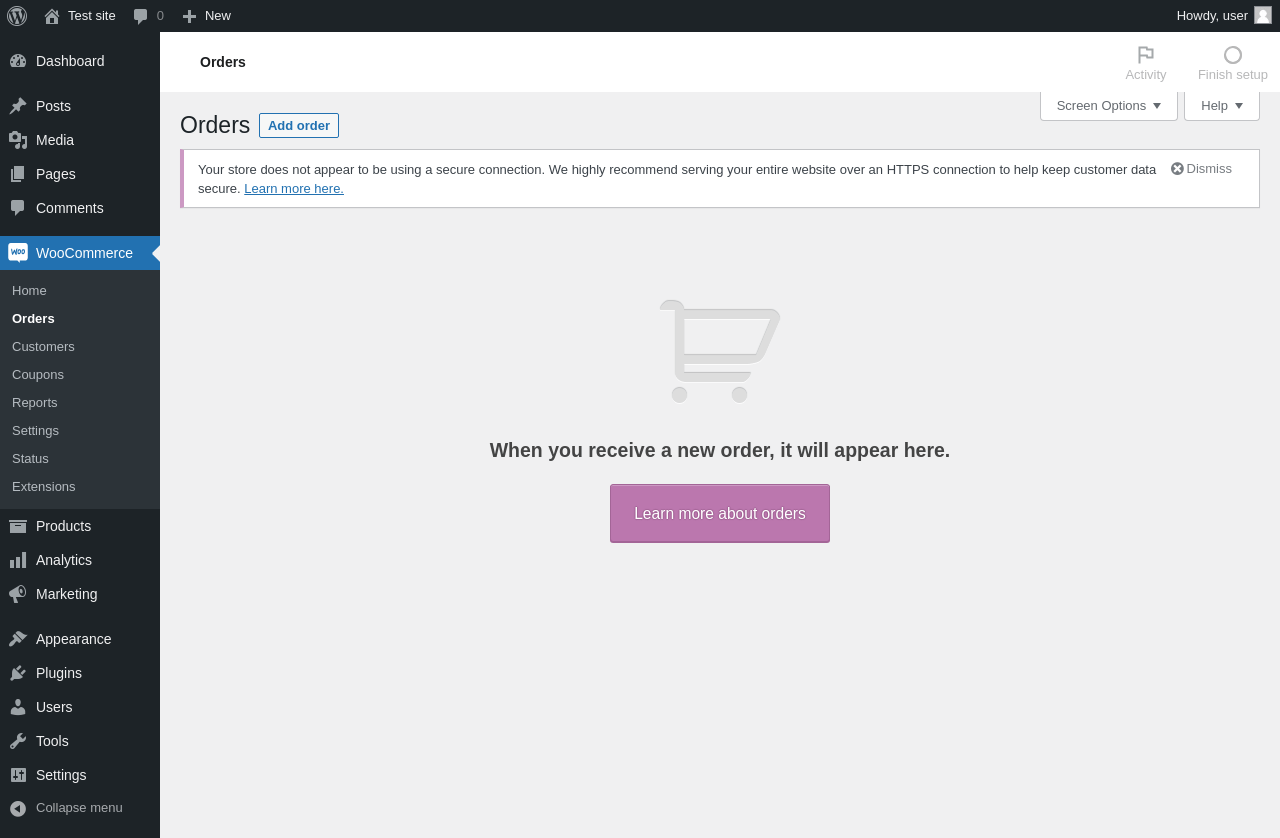Open WooCommerce Settings submenu item
1280x838 pixels.
35,431
